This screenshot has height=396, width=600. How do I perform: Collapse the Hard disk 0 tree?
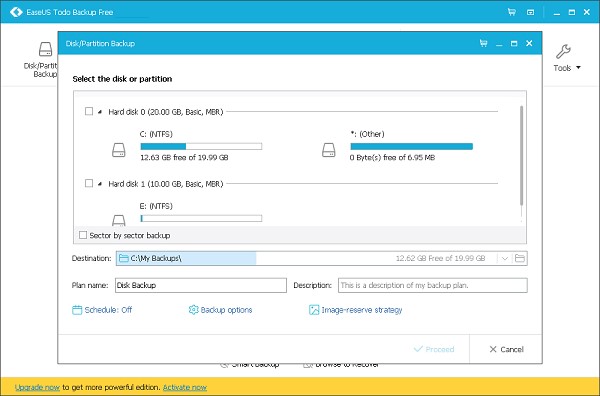tap(100, 112)
